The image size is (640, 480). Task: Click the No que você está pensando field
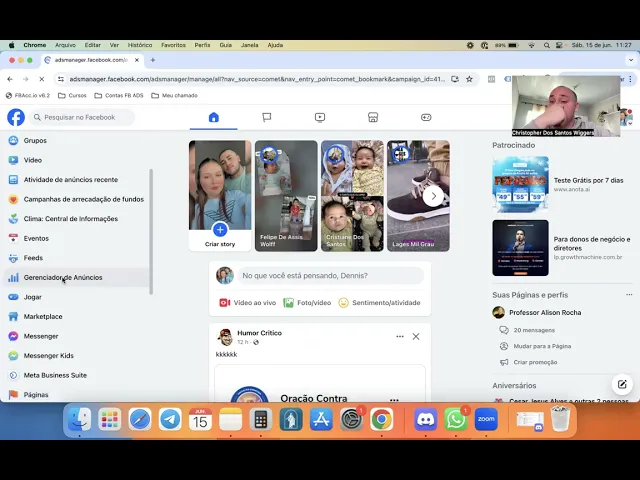tap(331, 276)
